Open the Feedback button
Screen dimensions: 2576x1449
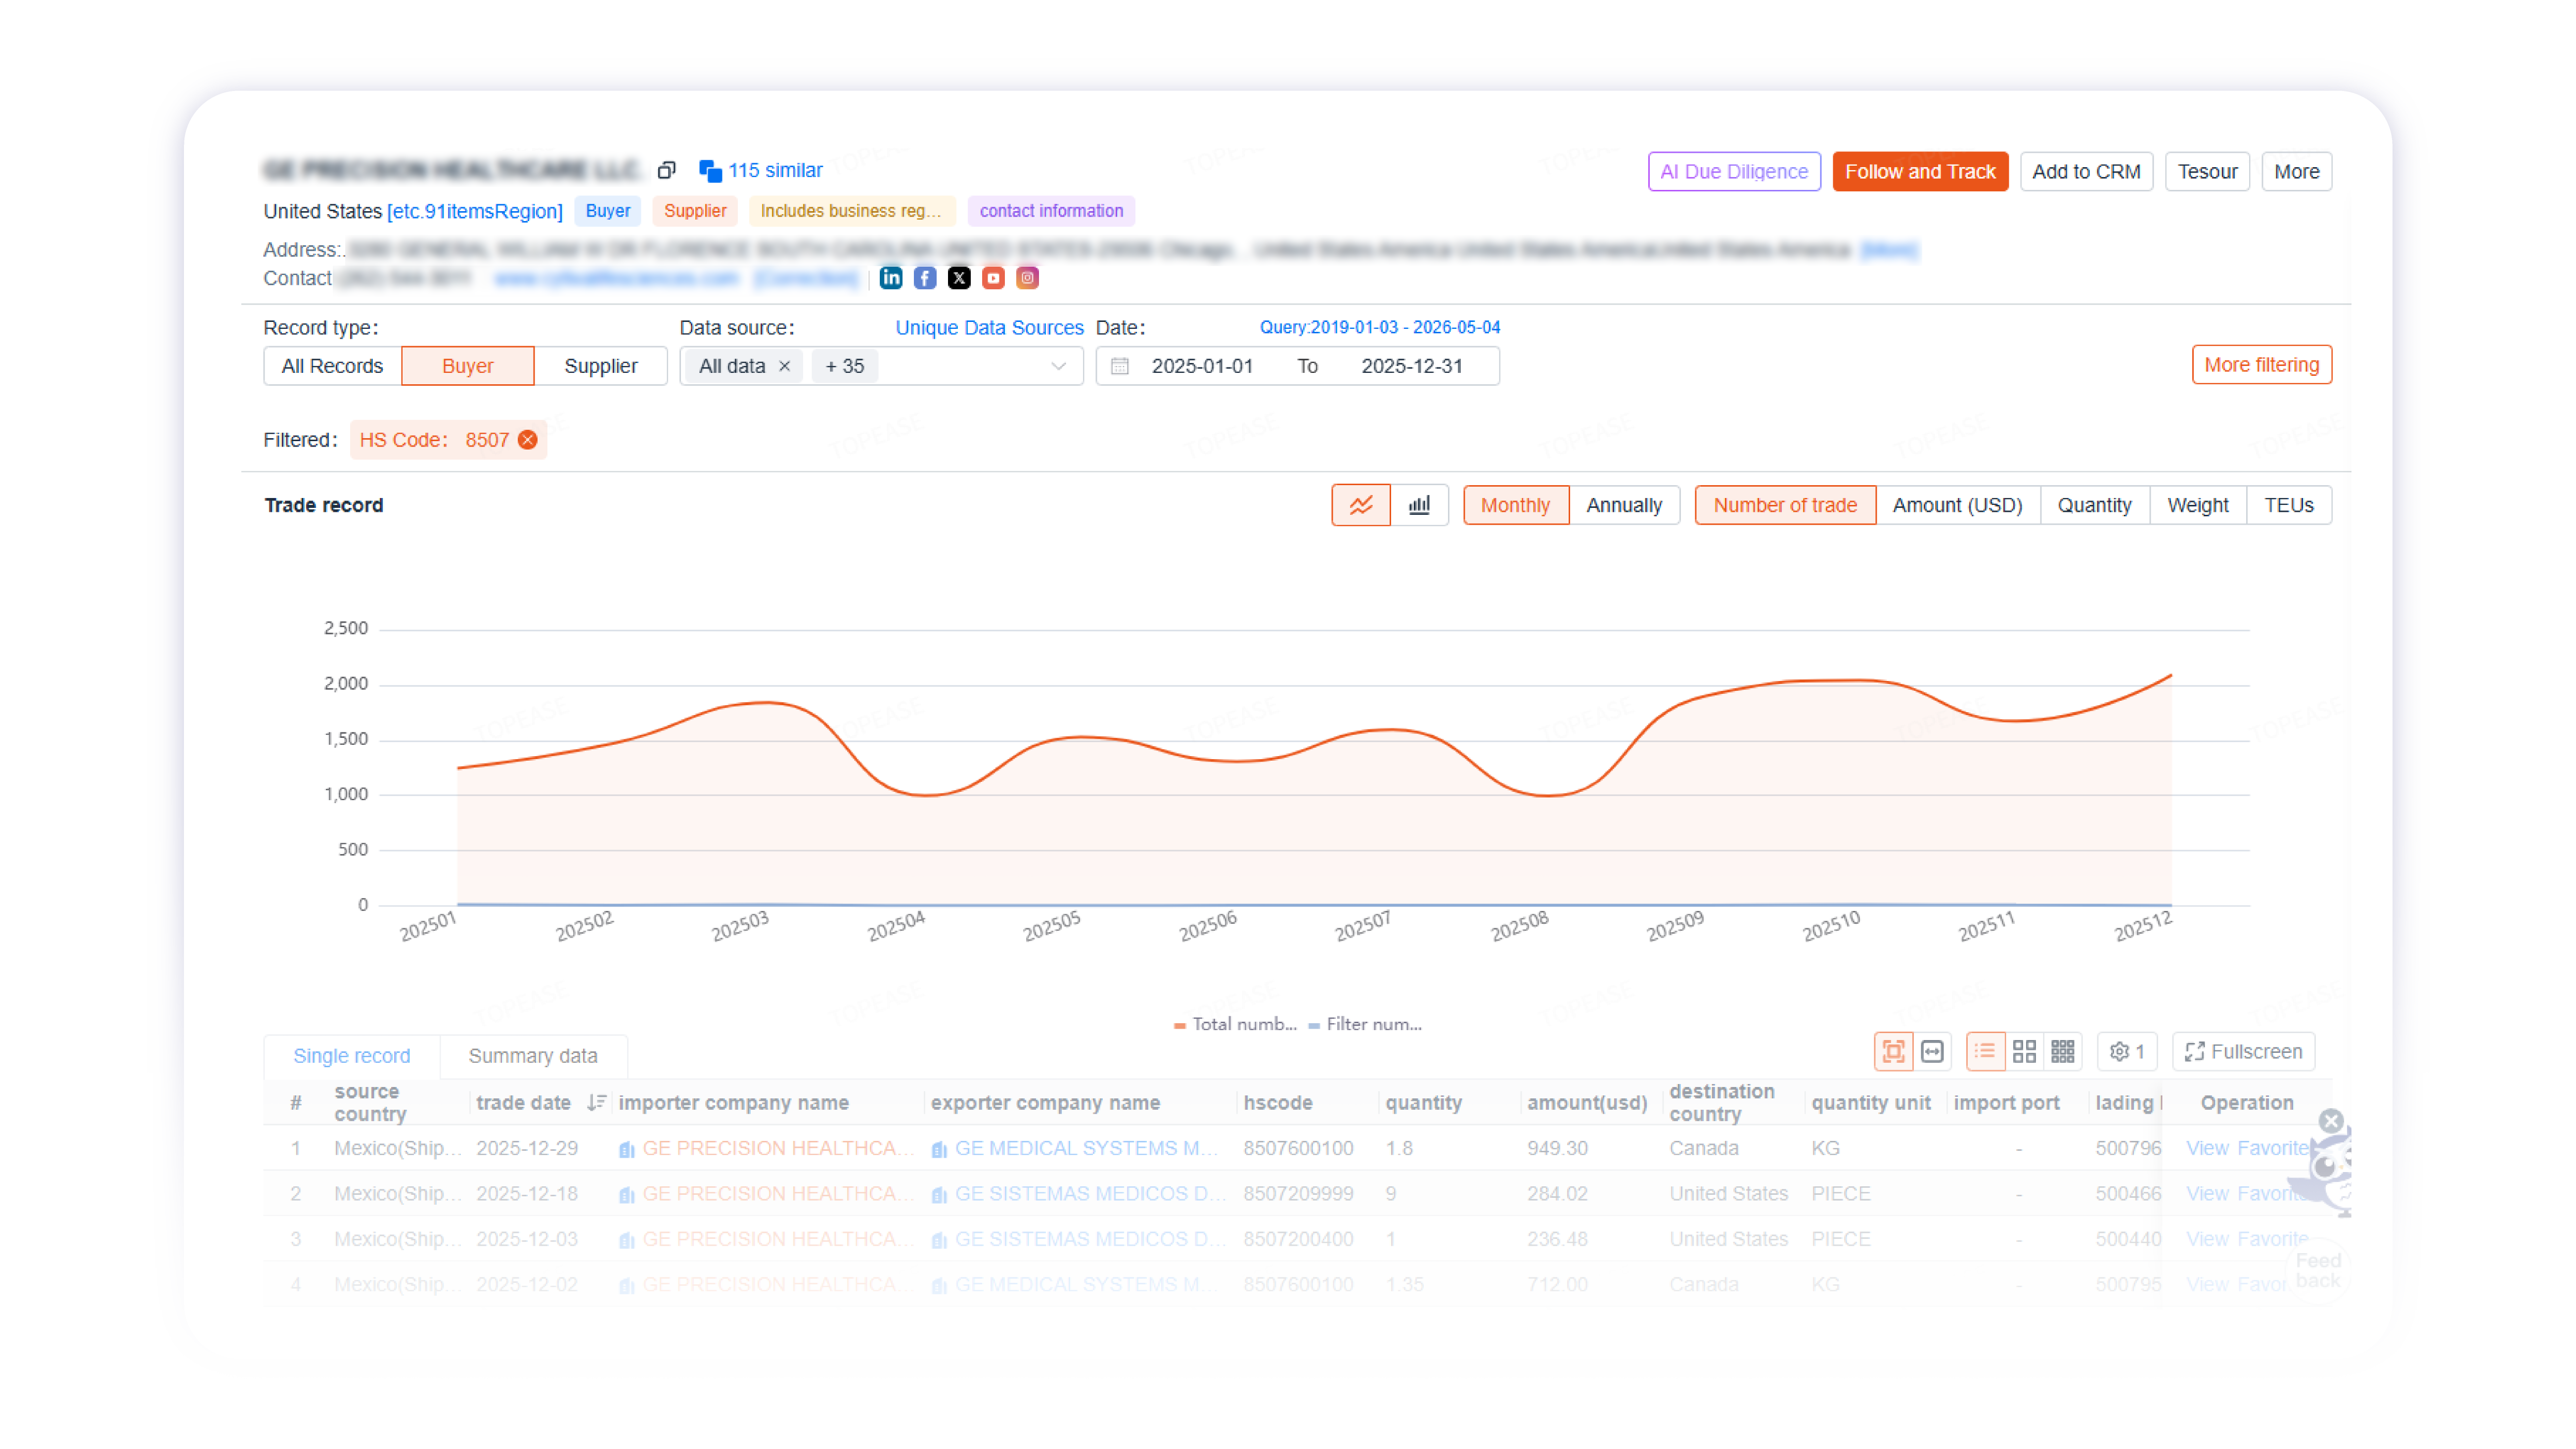(x=2318, y=1271)
